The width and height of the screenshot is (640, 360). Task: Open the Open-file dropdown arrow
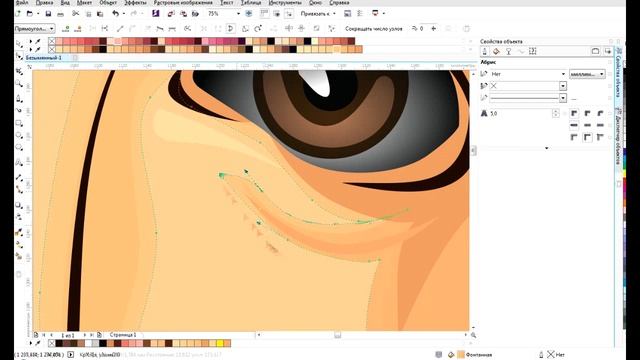tap(38, 13)
